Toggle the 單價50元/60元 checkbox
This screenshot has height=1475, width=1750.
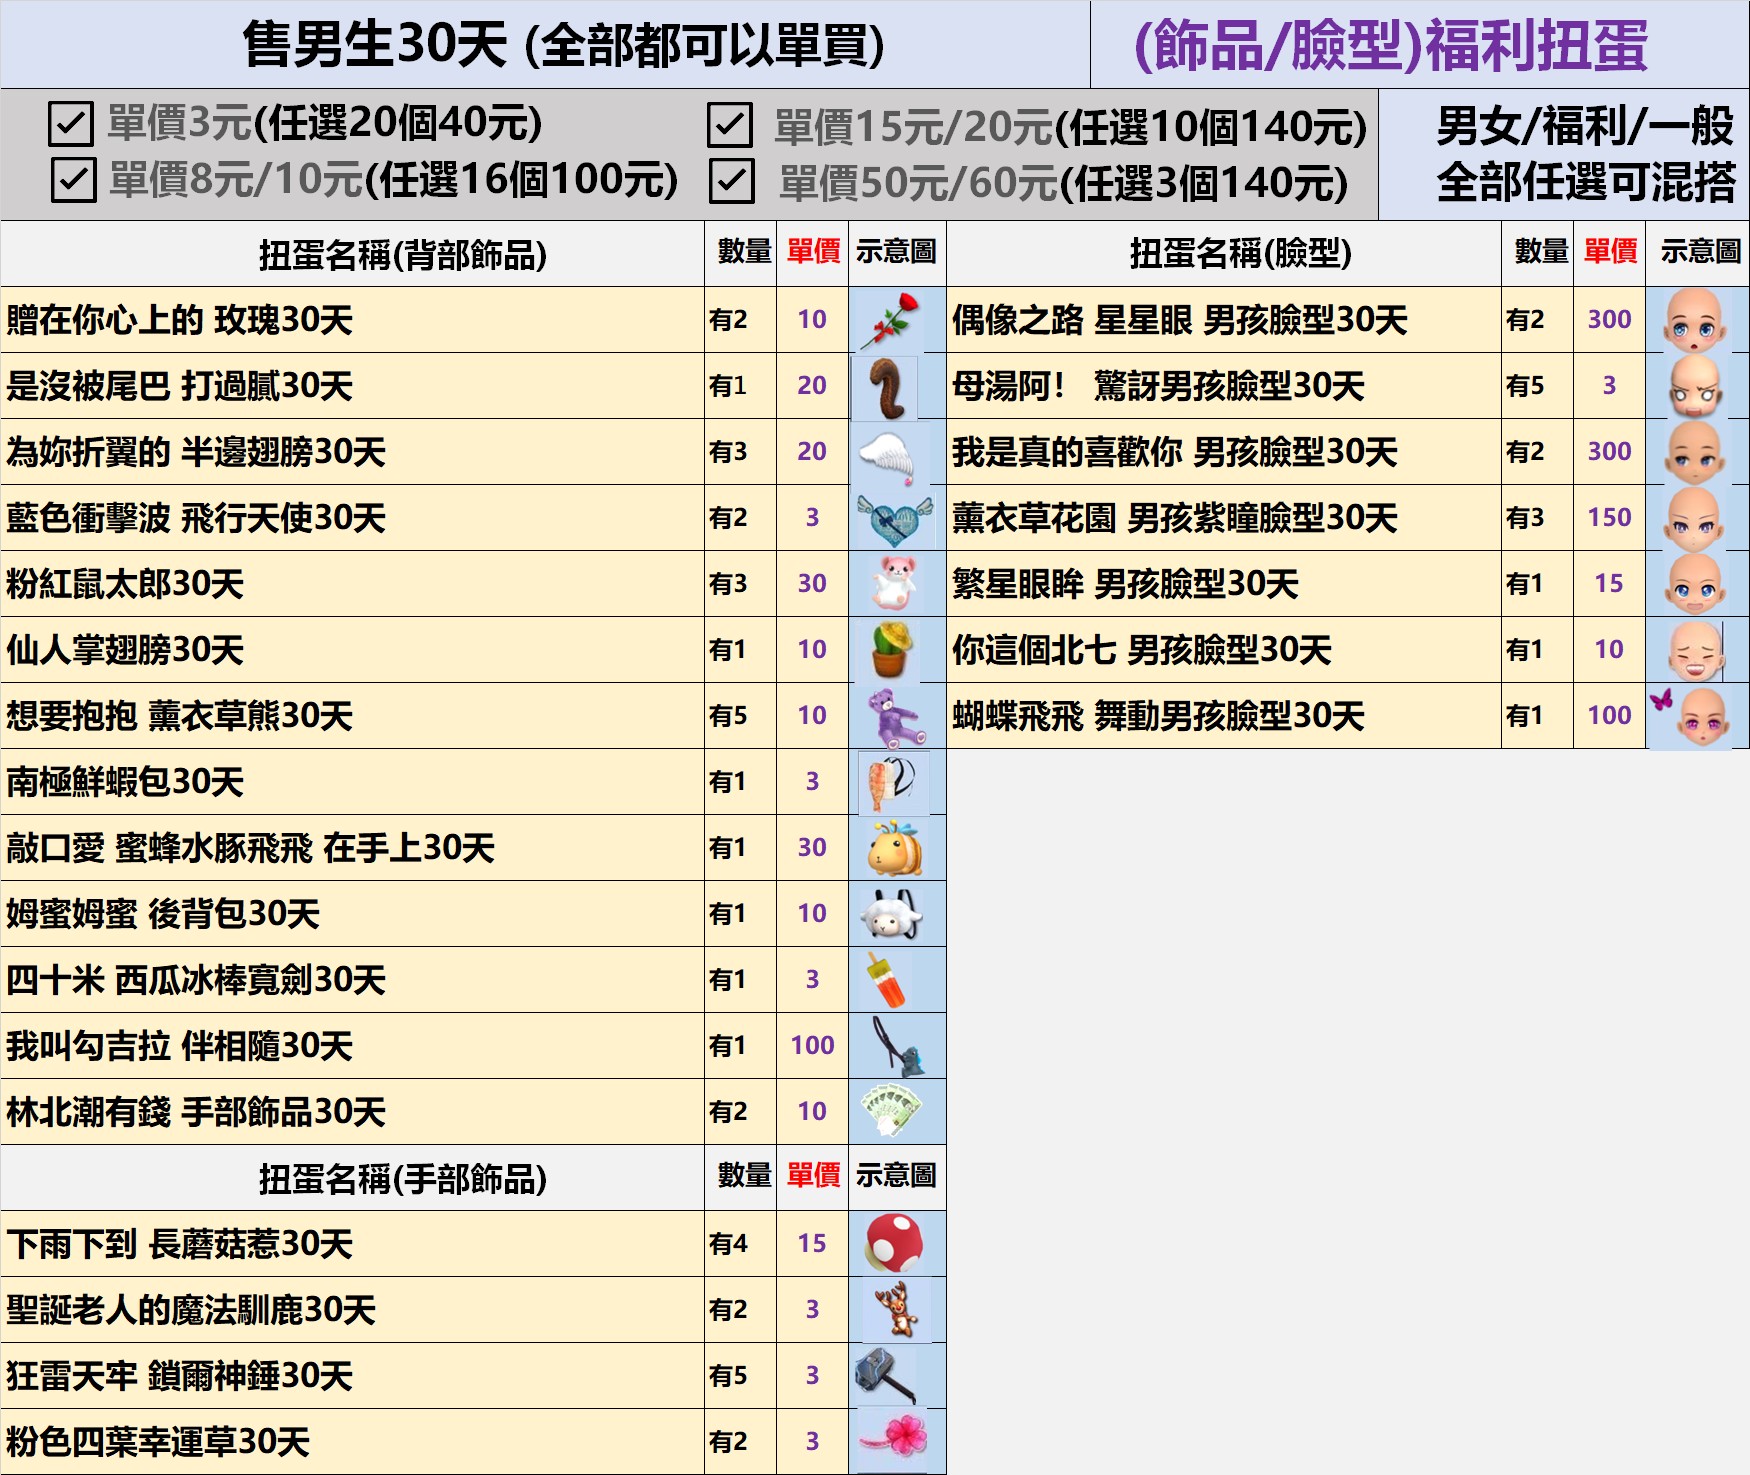point(731,182)
